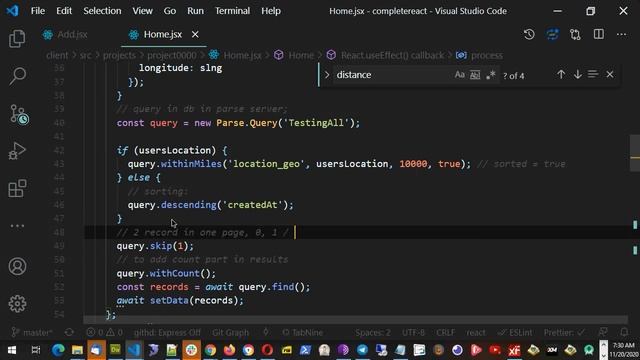Change language mode via react item
Viewport: 640px width, 360px height.
pos(476,333)
